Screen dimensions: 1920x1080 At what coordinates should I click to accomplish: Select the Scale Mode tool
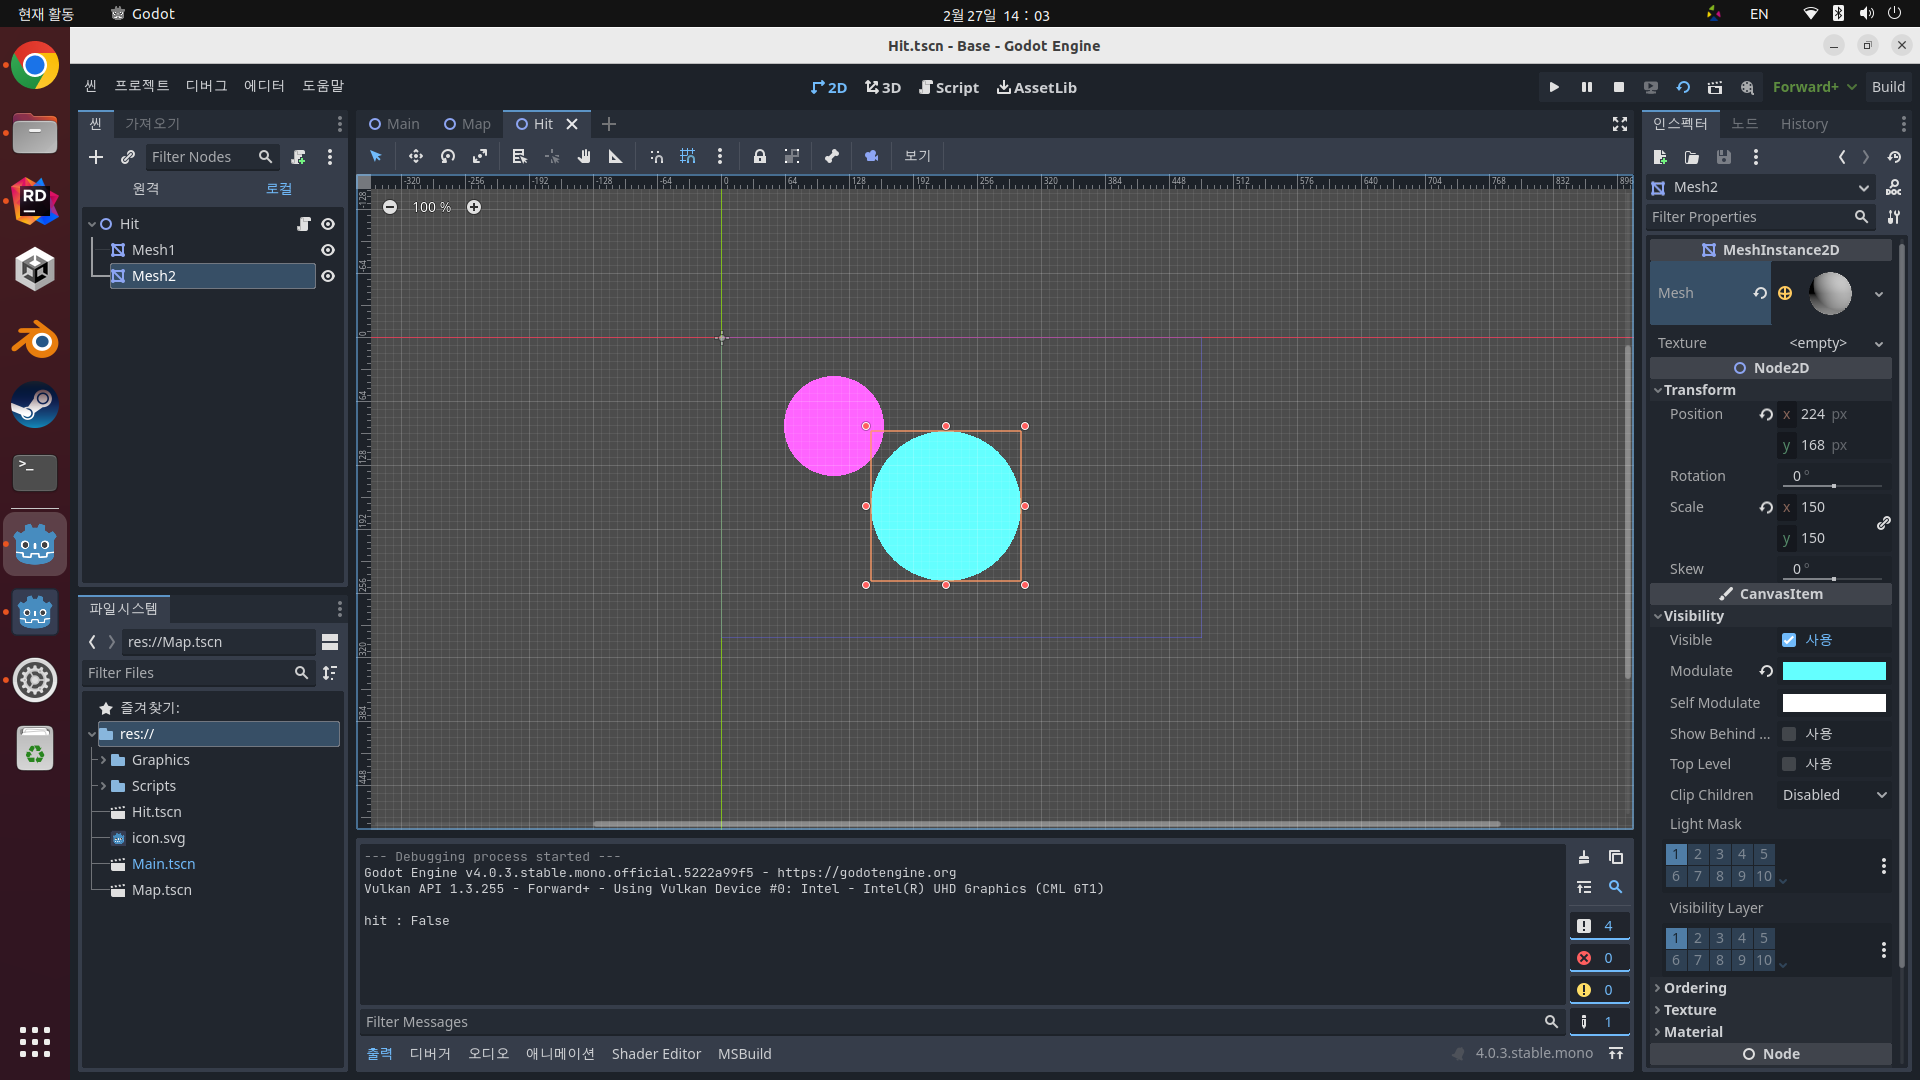pos(480,156)
